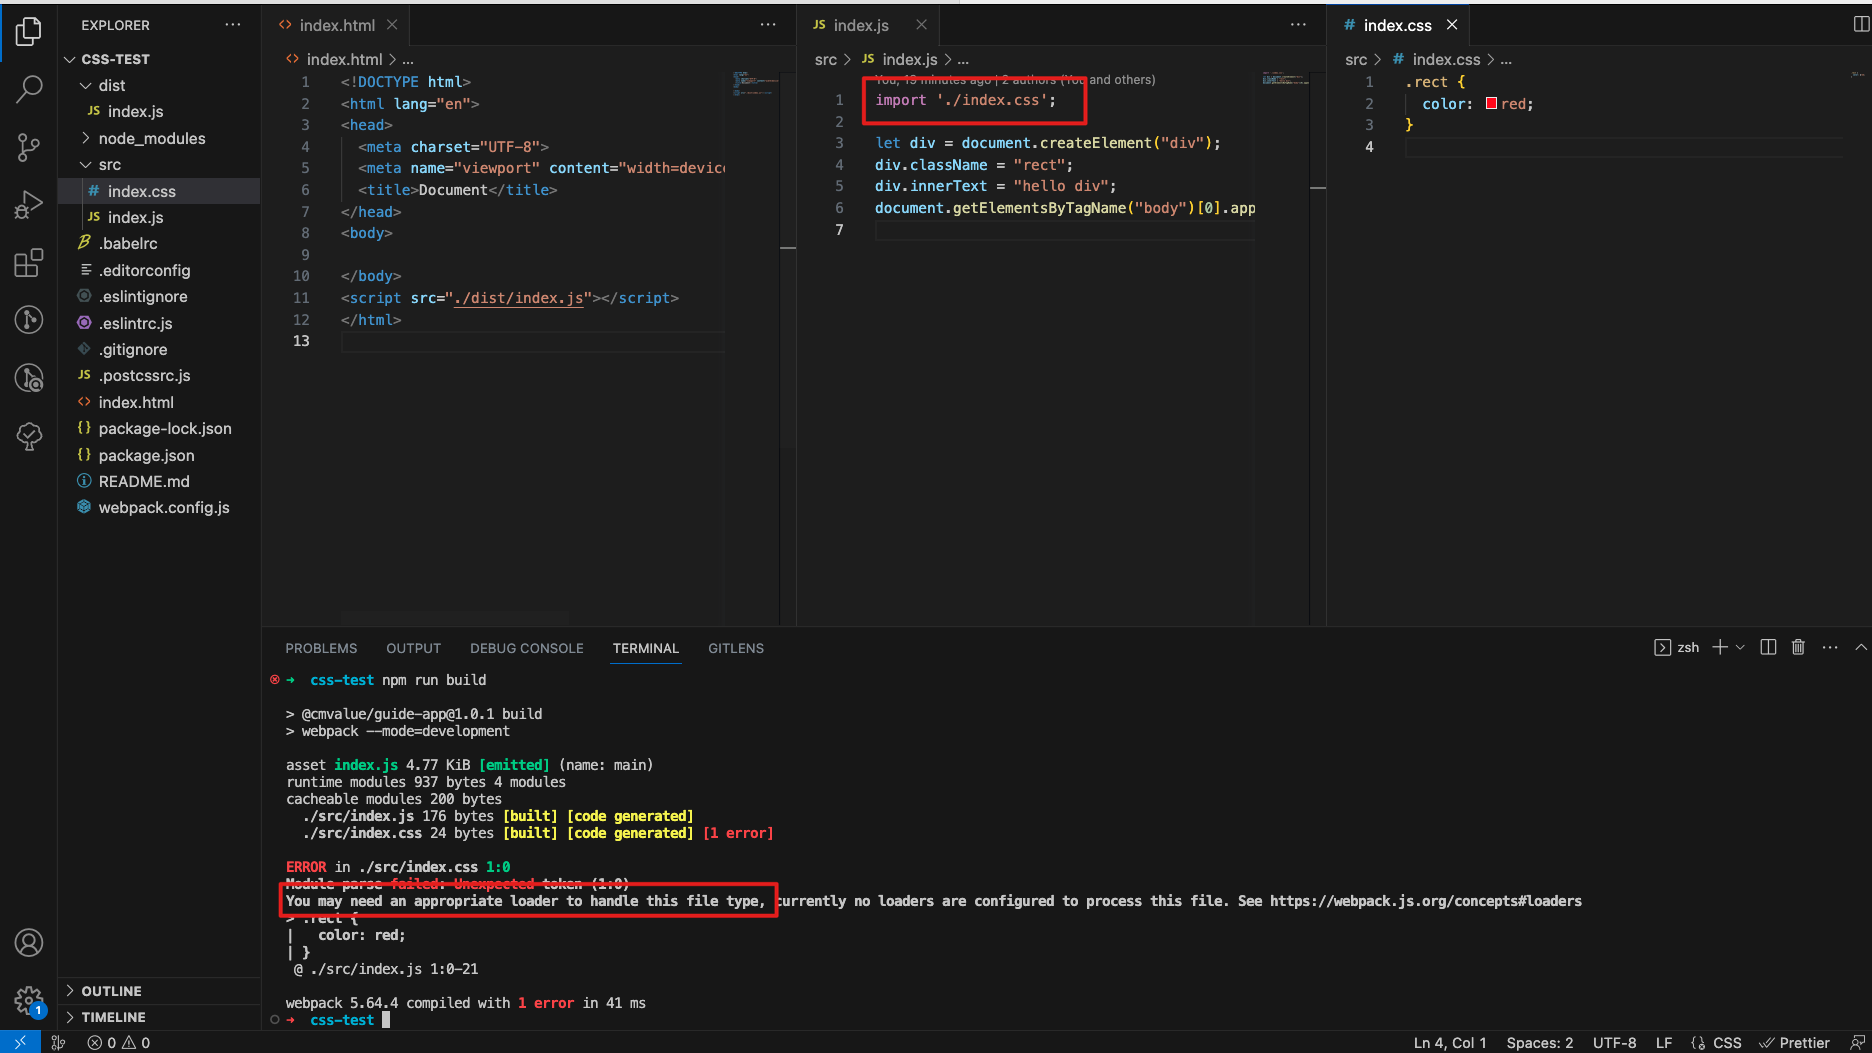Add a new terminal with plus icon

pyautogui.click(x=1720, y=647)
